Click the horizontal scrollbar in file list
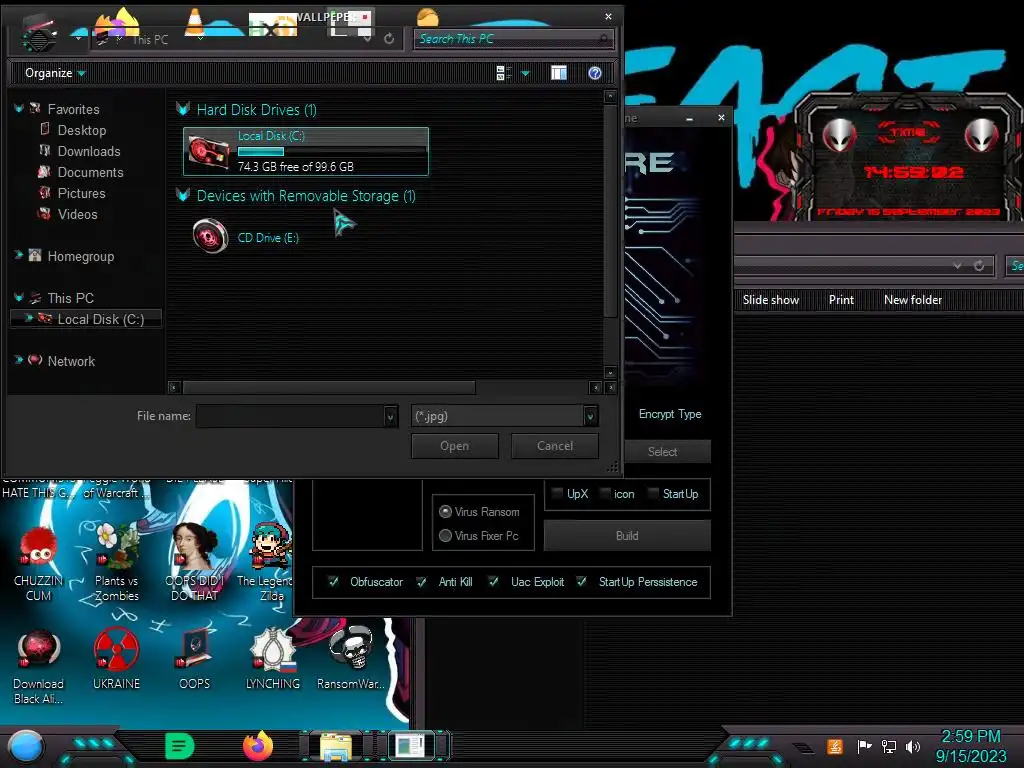 (329, 388)
